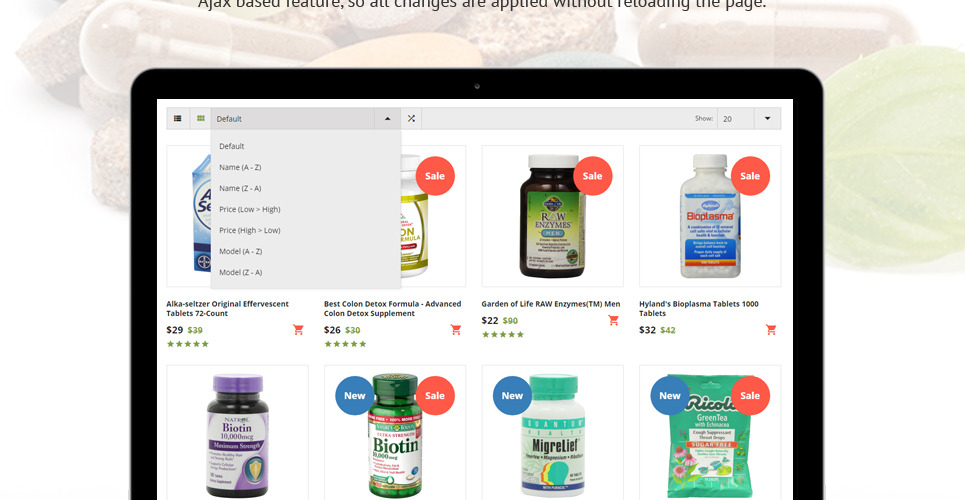Click Sale badge on RAW Enzymes product
The image size is (965, 500).
pos(593,176)
